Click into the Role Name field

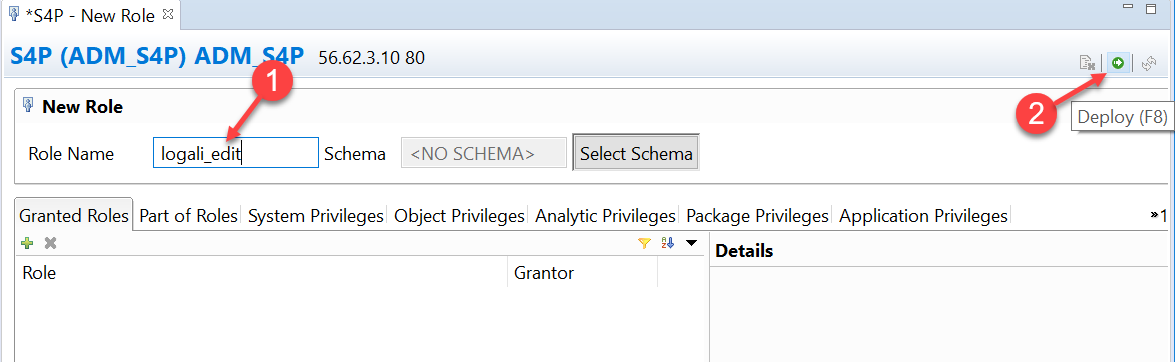click(236, 154)
